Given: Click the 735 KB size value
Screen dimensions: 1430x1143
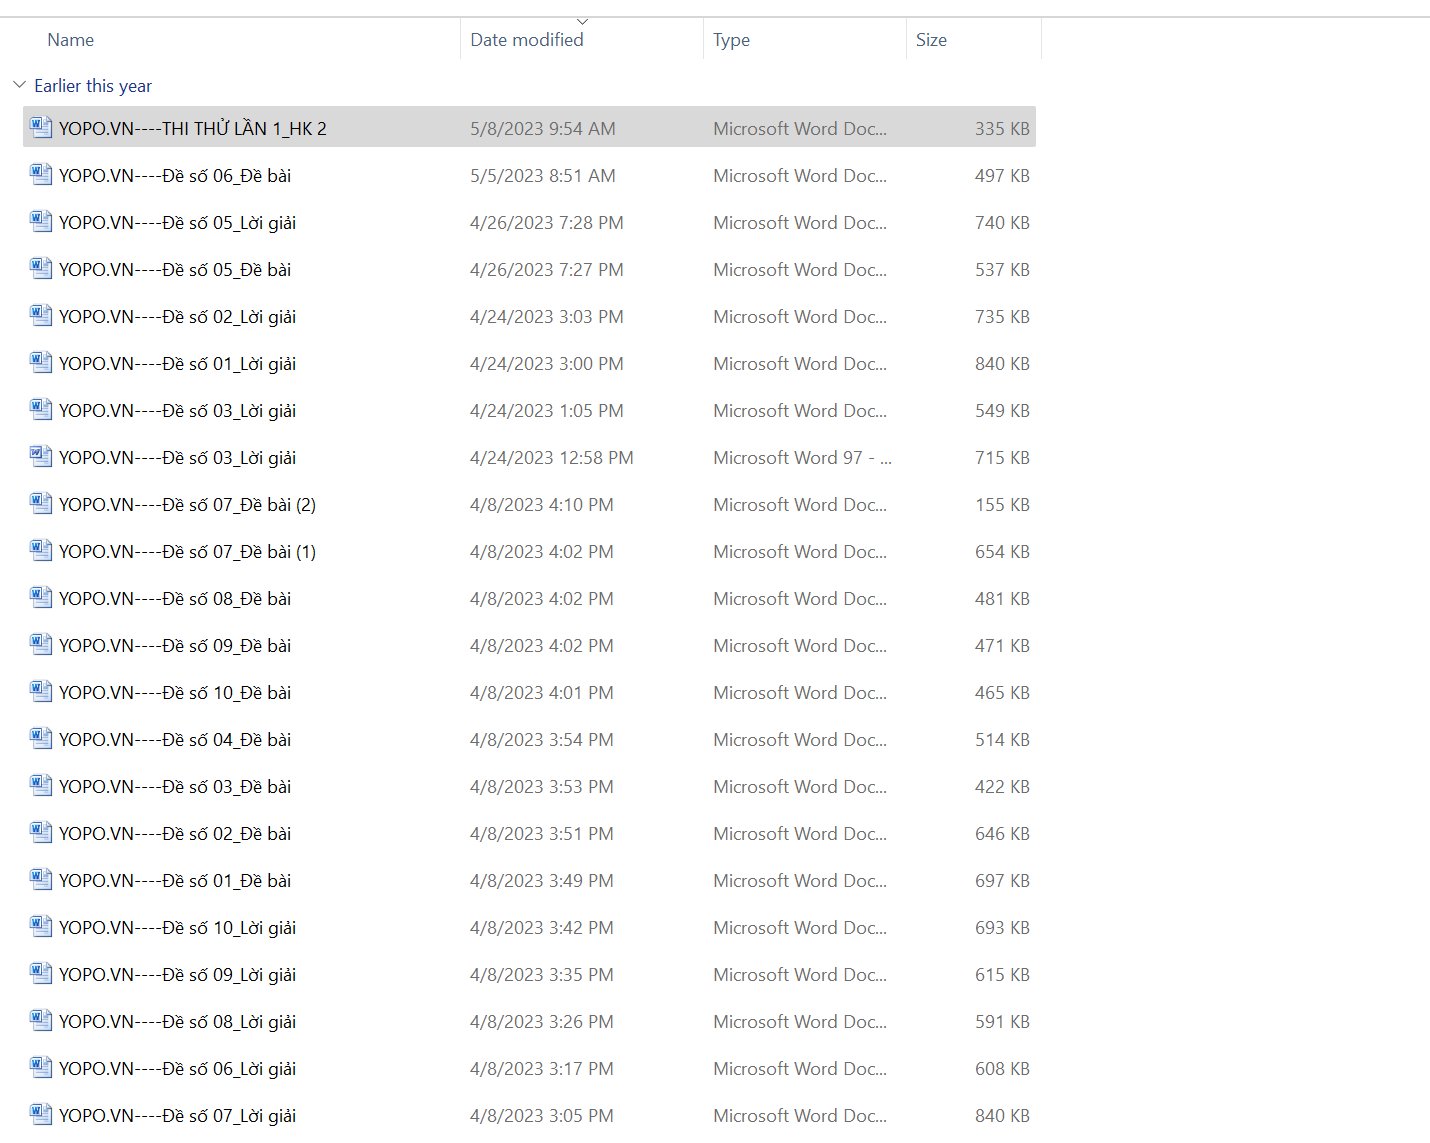Looking at the screenshot, I should tap(1002, 316).
